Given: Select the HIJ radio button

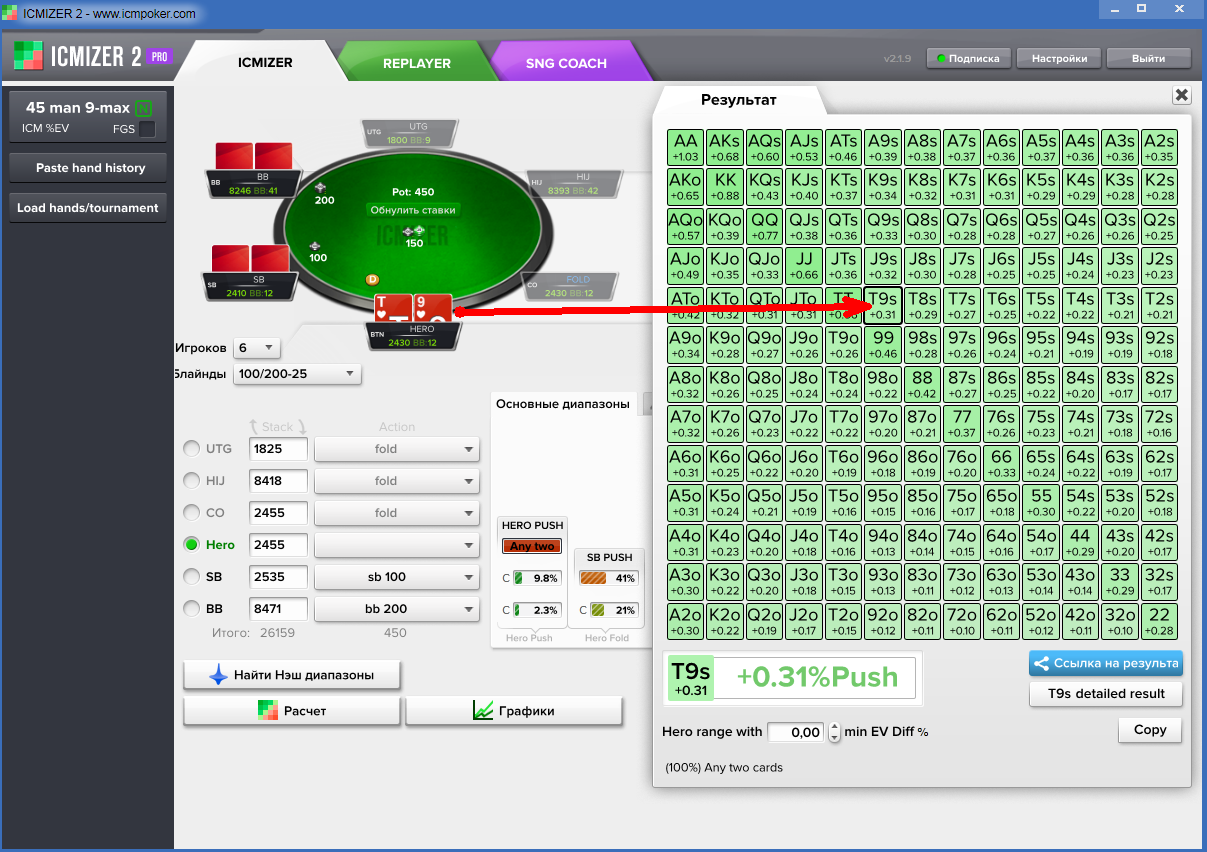Looking at the screenshot, I should 192,481.
